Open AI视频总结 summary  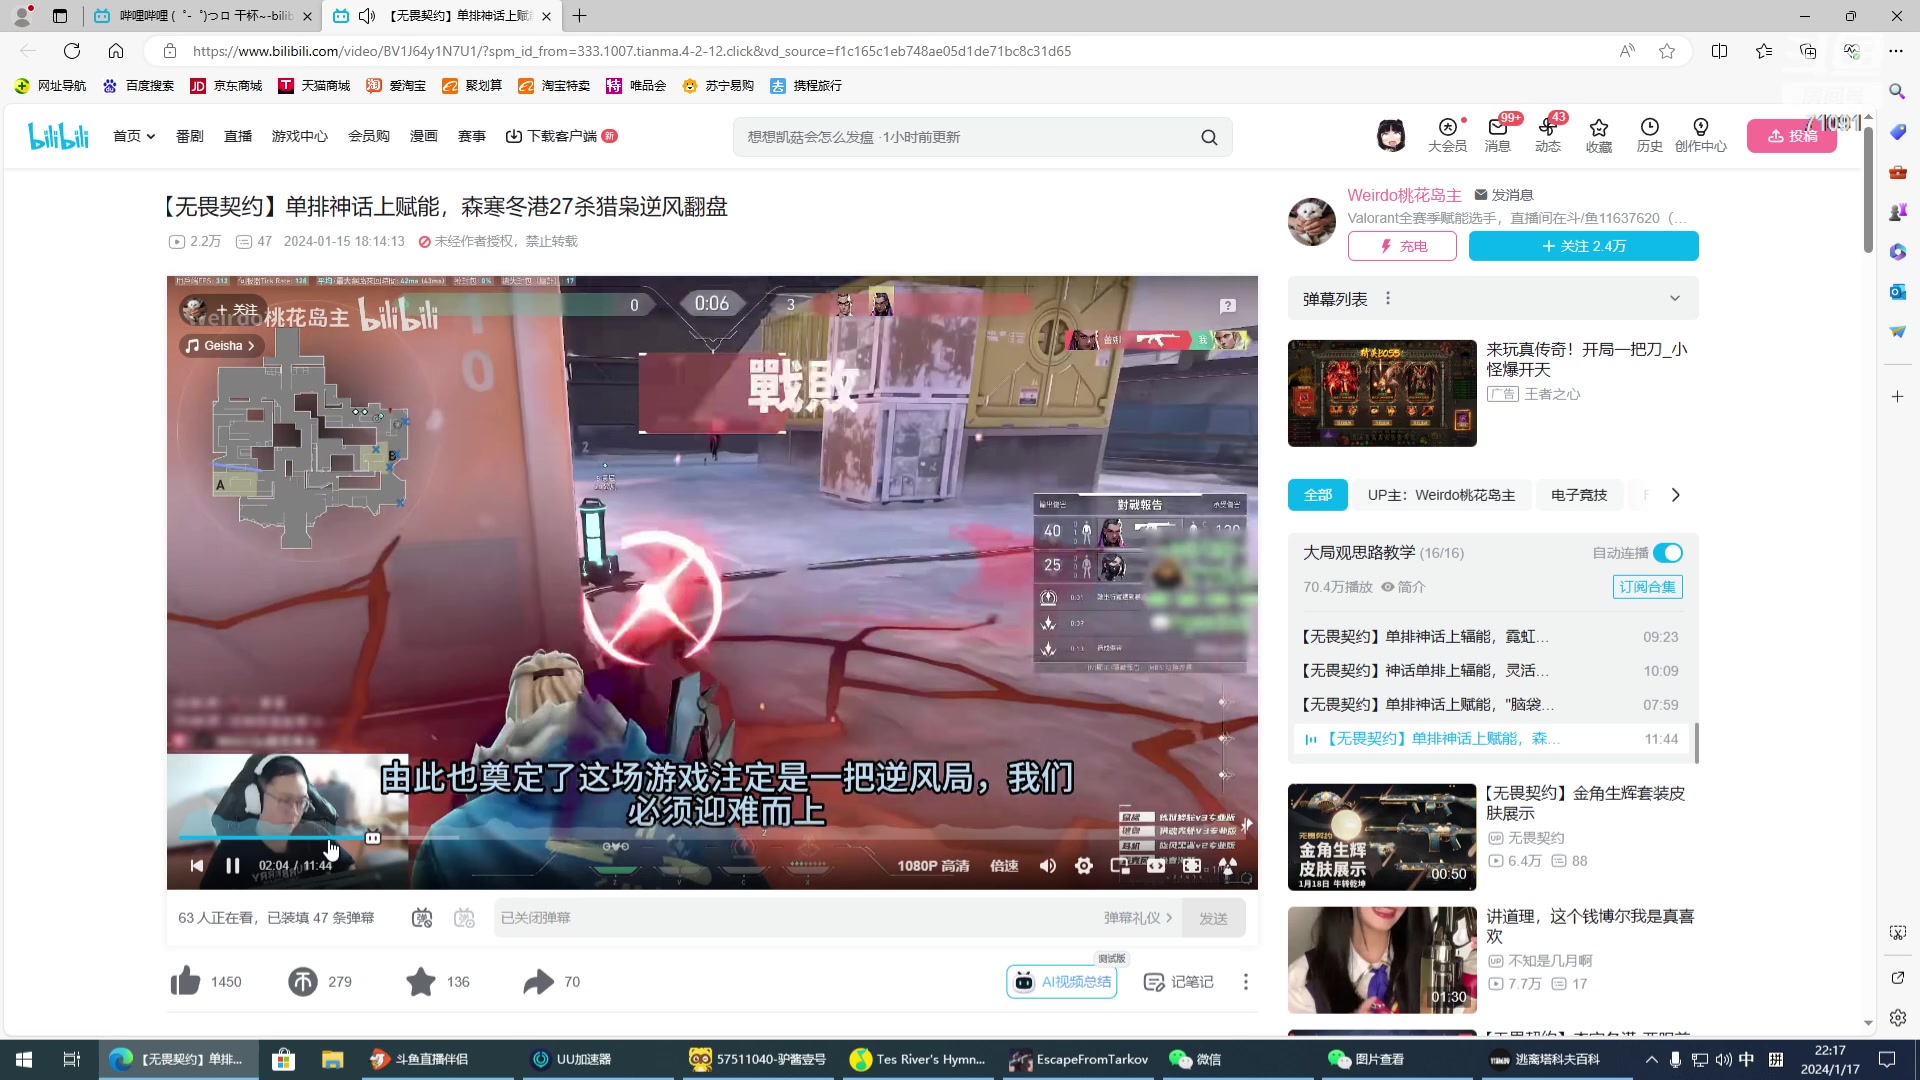point(1062,982)
